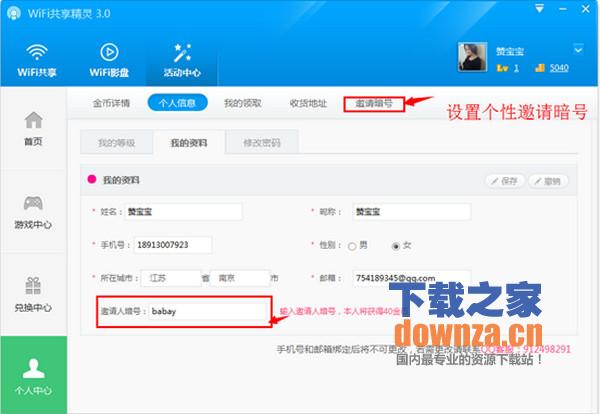Open the province dropdown showing 江苏
The height and width of the screenshot is (414, 600).
(171, 278)
